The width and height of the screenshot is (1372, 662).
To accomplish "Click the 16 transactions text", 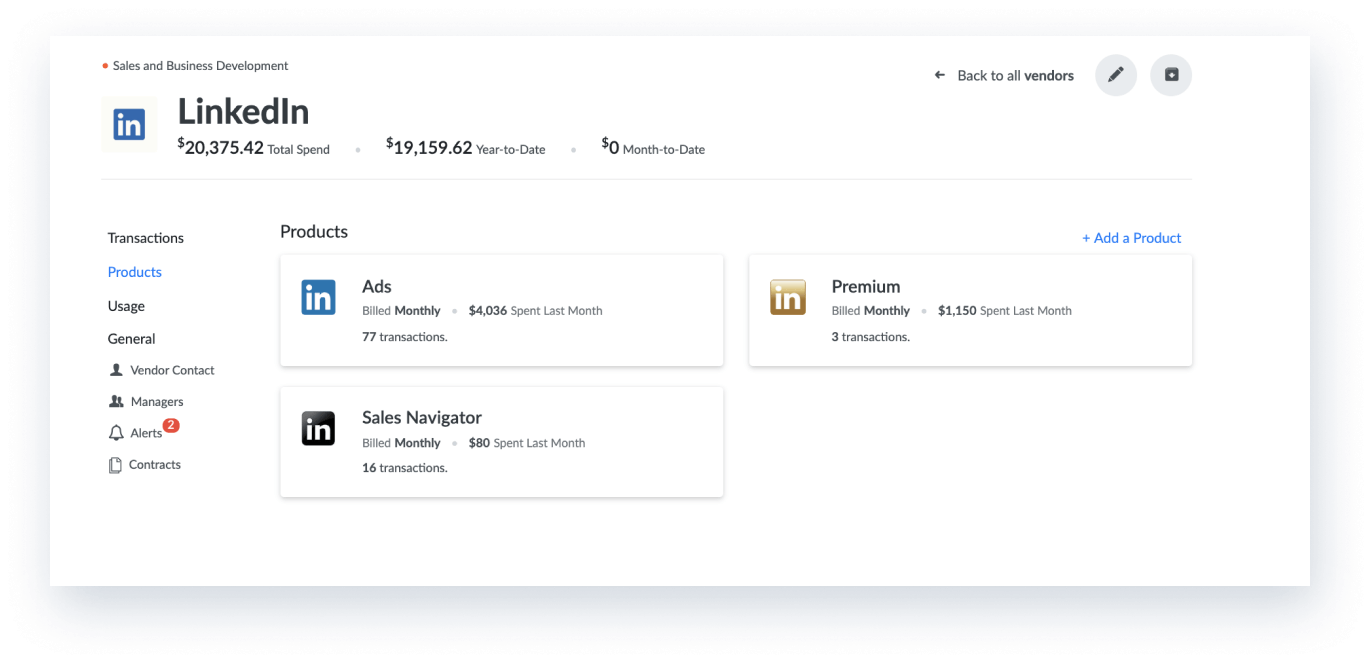I will (405, 468).
